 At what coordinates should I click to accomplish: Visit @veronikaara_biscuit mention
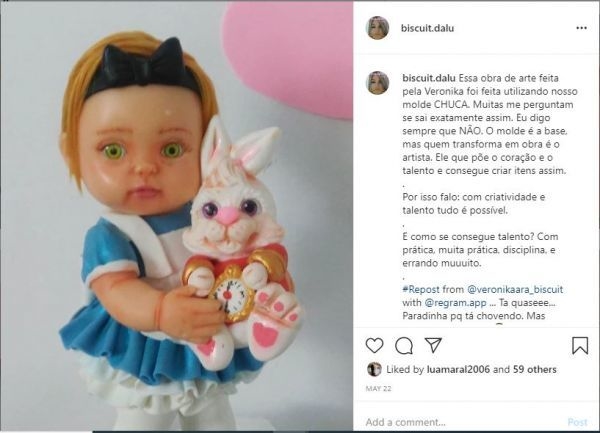[x=515, y=289]
